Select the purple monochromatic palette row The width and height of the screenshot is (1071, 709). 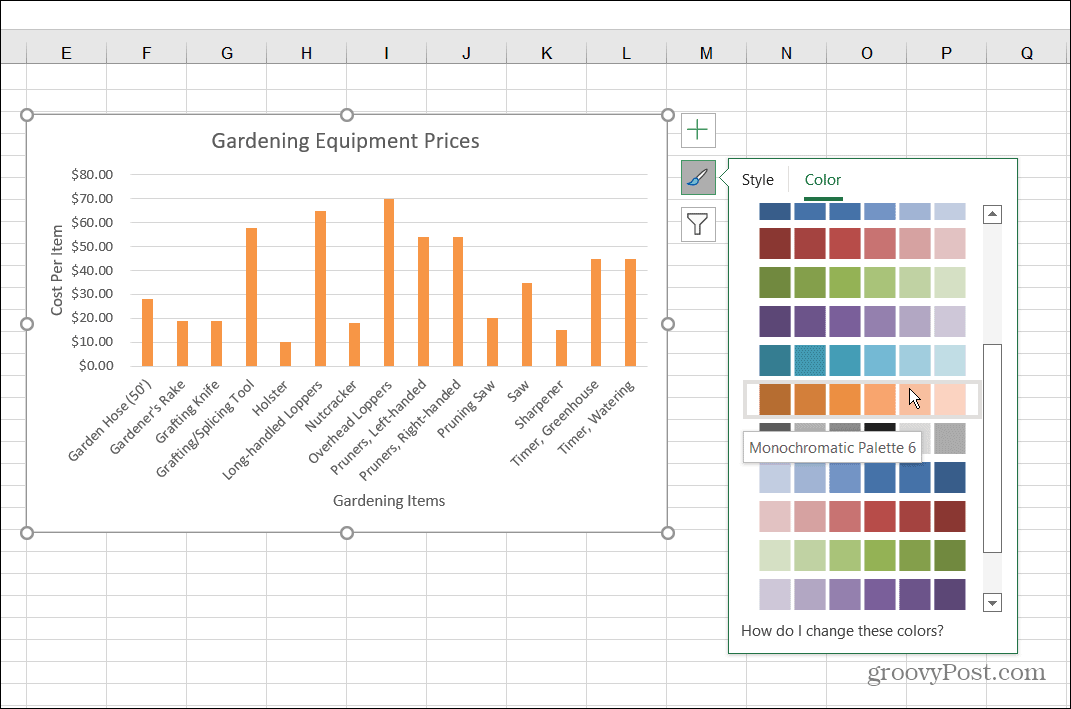(860, 320)
